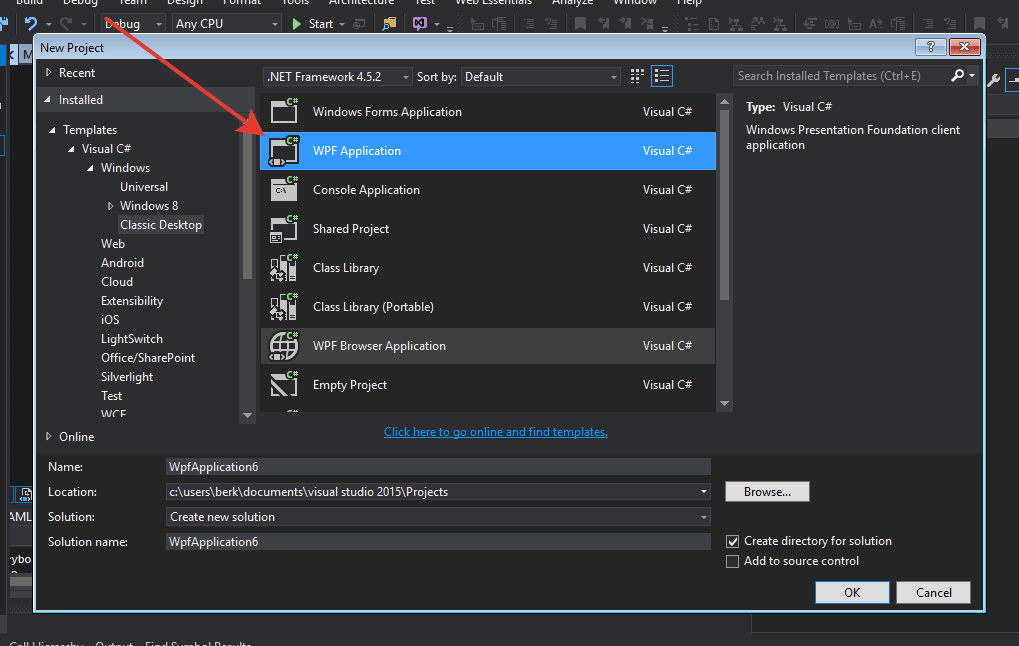The height and width of the screenshot is (646, 1019).
Task: Collapse the Windows tree node
Action: [90, 168]
